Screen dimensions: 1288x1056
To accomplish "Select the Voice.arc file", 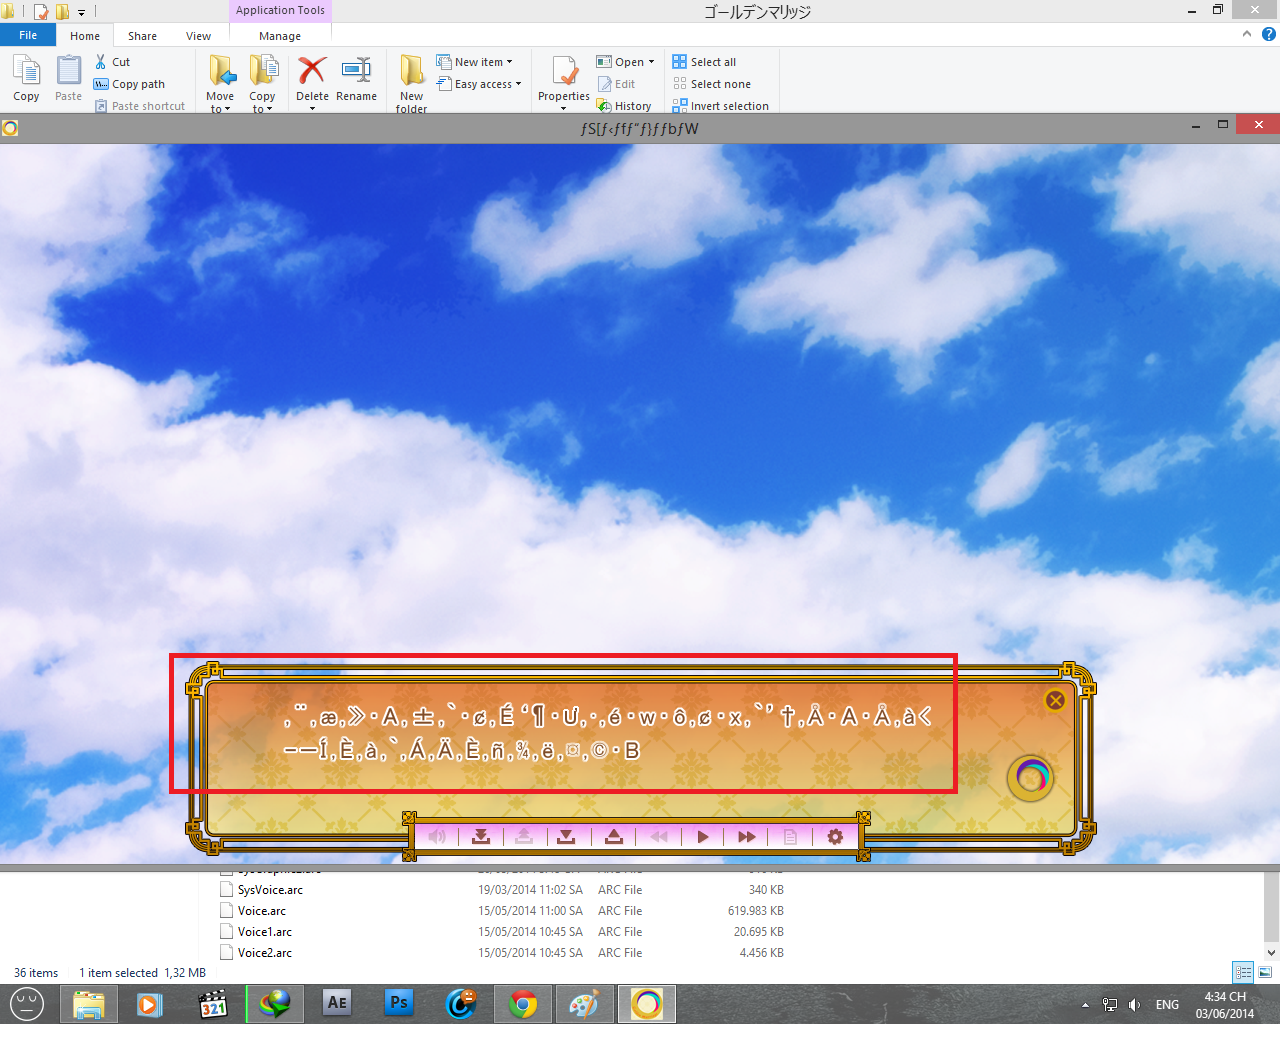I will (x=262, y=911).
